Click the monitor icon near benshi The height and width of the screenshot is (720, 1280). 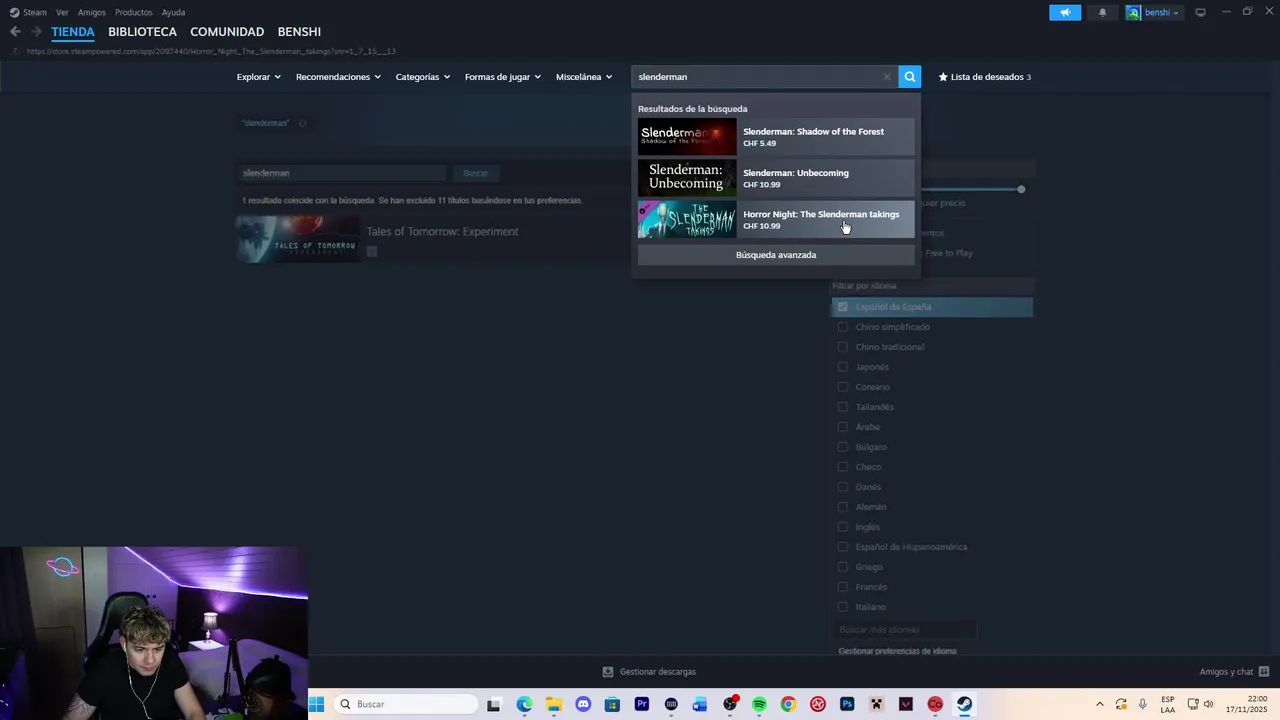(1200, 12)
